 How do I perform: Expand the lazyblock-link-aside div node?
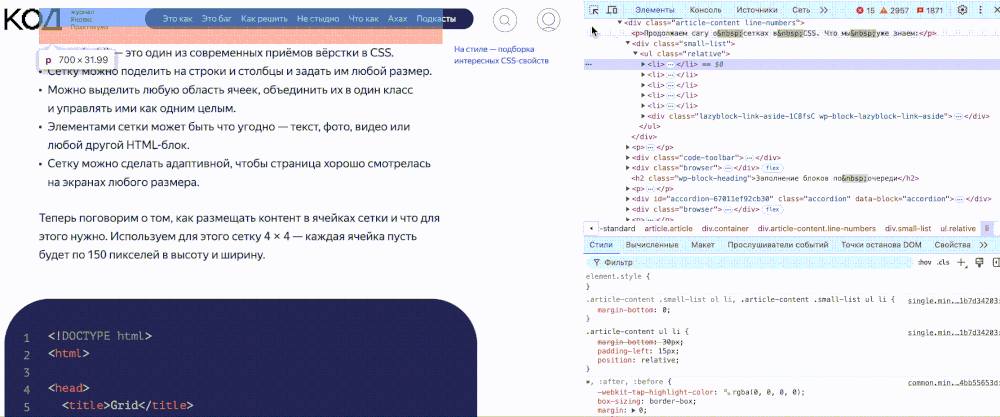click(x=643, y=116)
